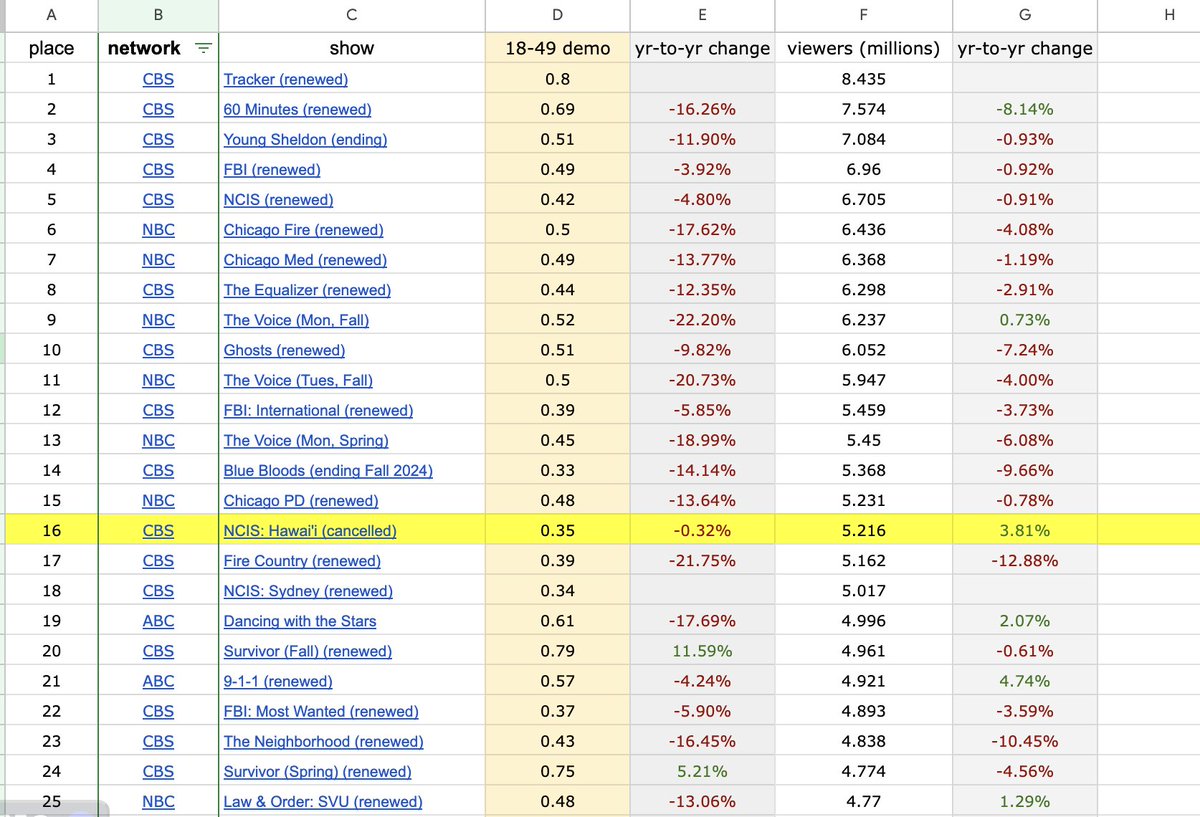The width and height of the screenshot is (1200, 817).
Task: Open NCIS: Sydney (renewed) link
Action: [x=308, y=591]
